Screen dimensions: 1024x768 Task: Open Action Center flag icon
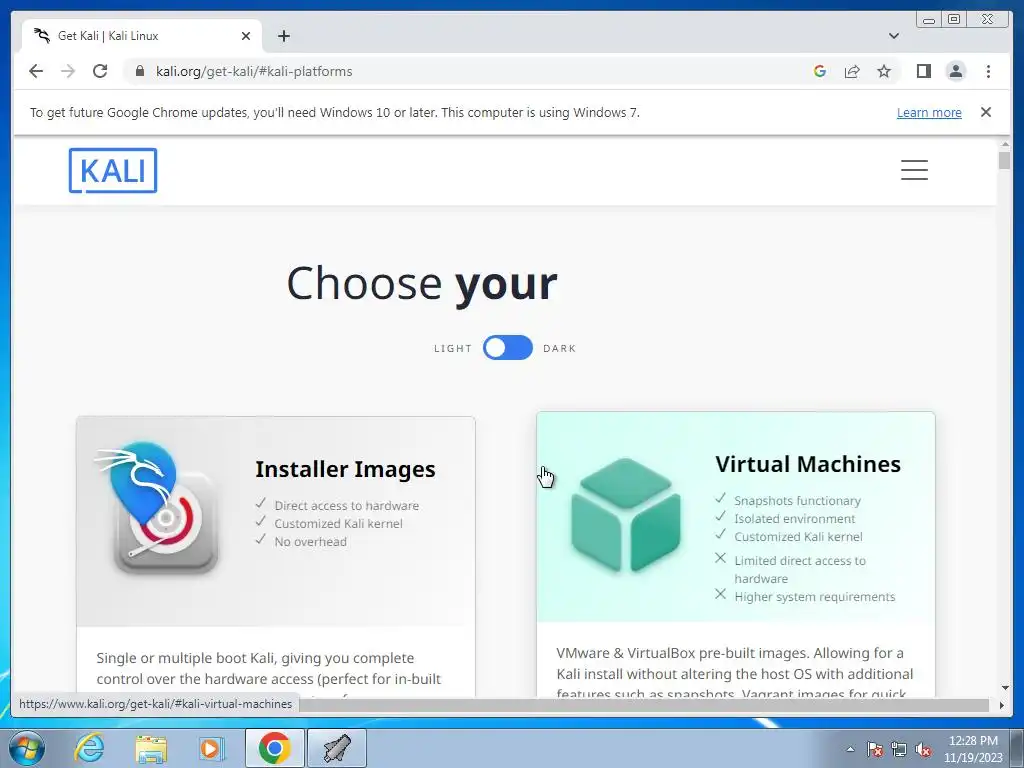875,749
